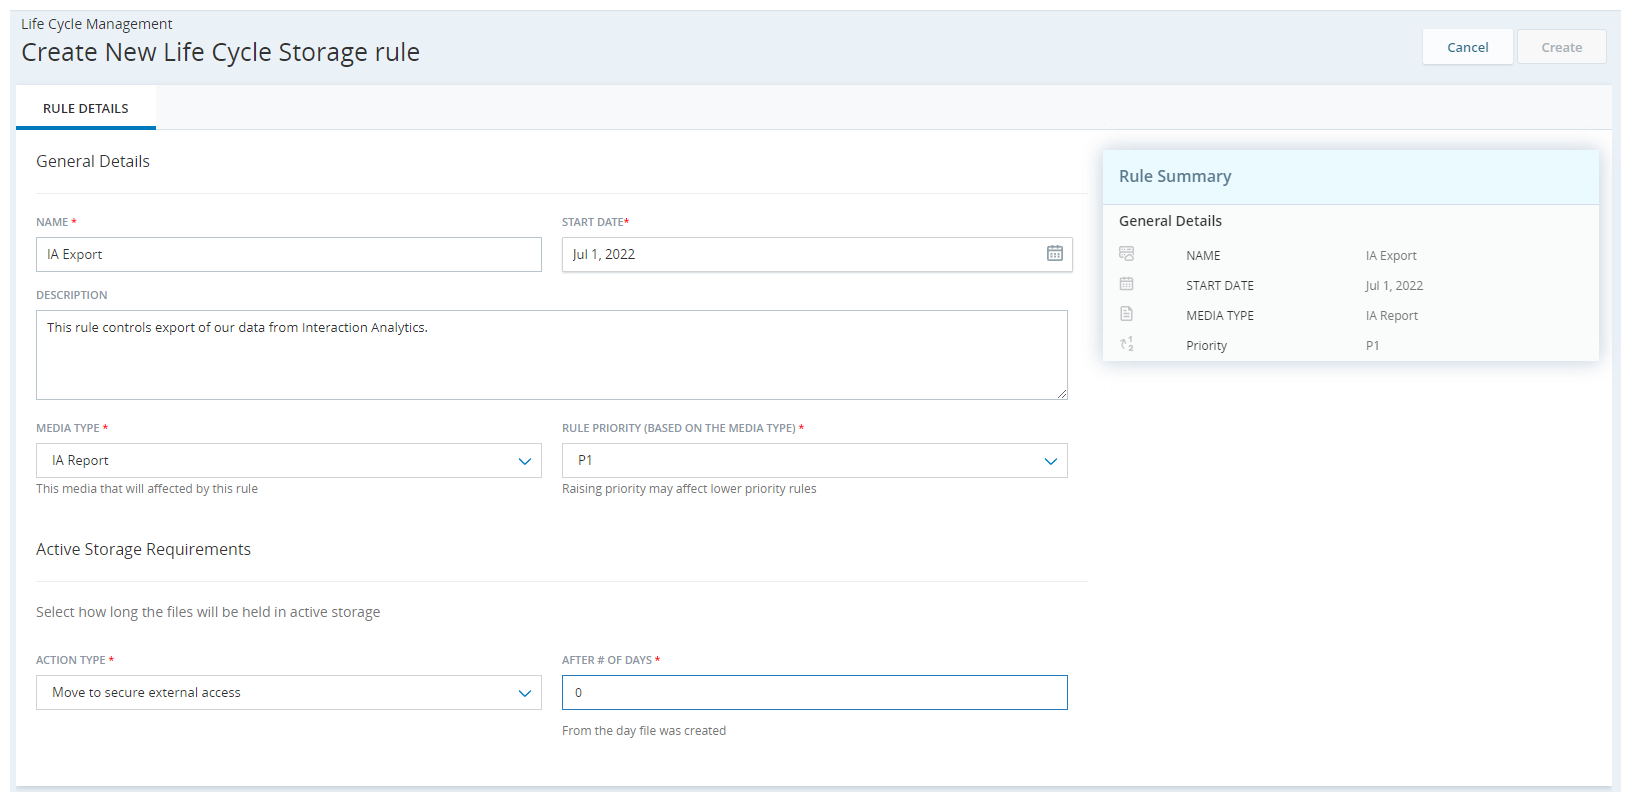Focus the After # of Days field
1633x804 pixels.
[x=815, y=692]
